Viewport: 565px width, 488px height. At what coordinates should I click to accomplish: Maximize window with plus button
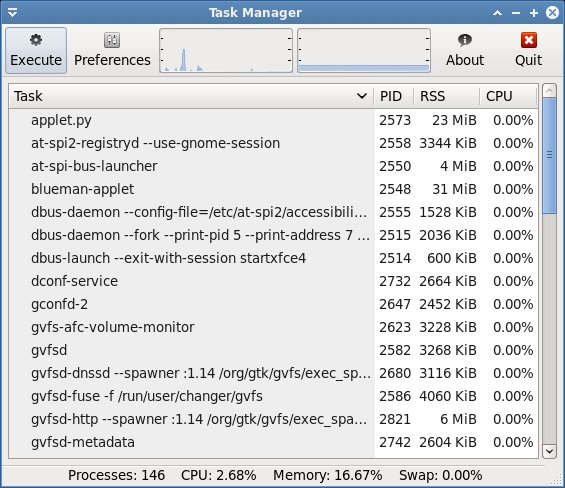[534, 13]
